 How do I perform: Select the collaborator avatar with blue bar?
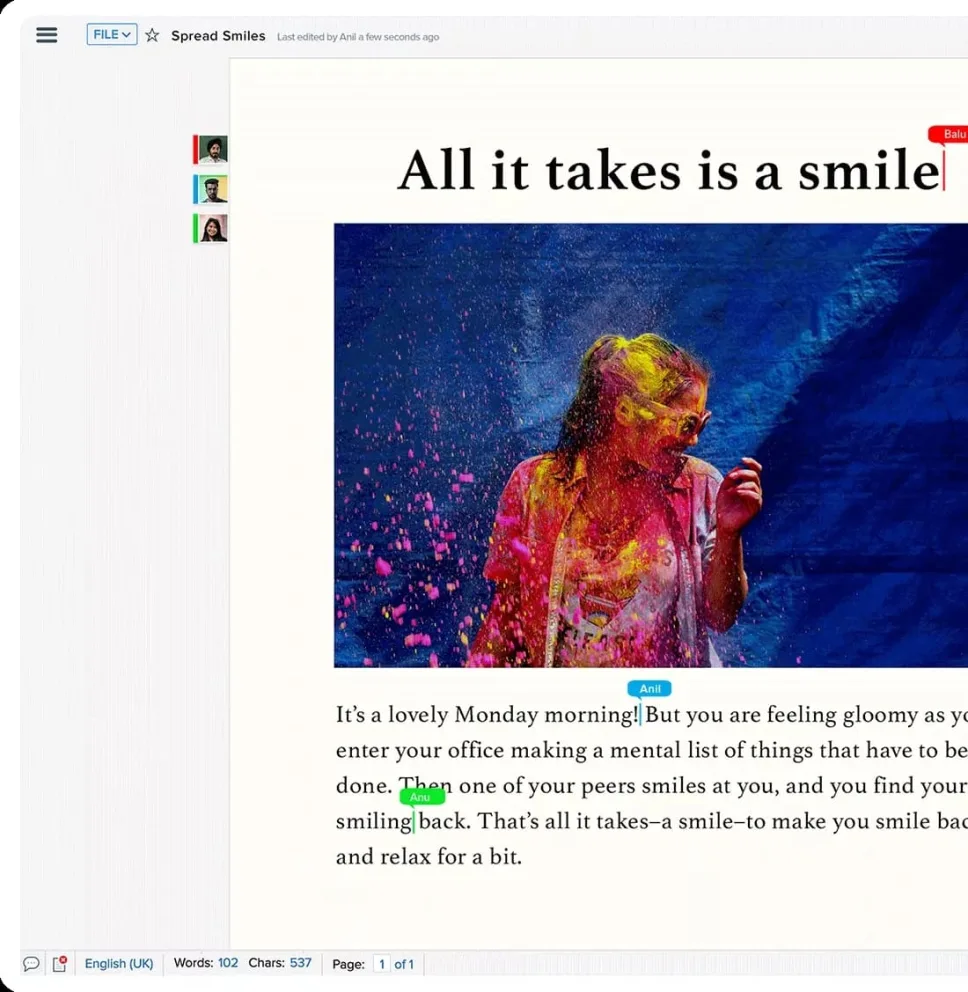click(x=211, y=189)
